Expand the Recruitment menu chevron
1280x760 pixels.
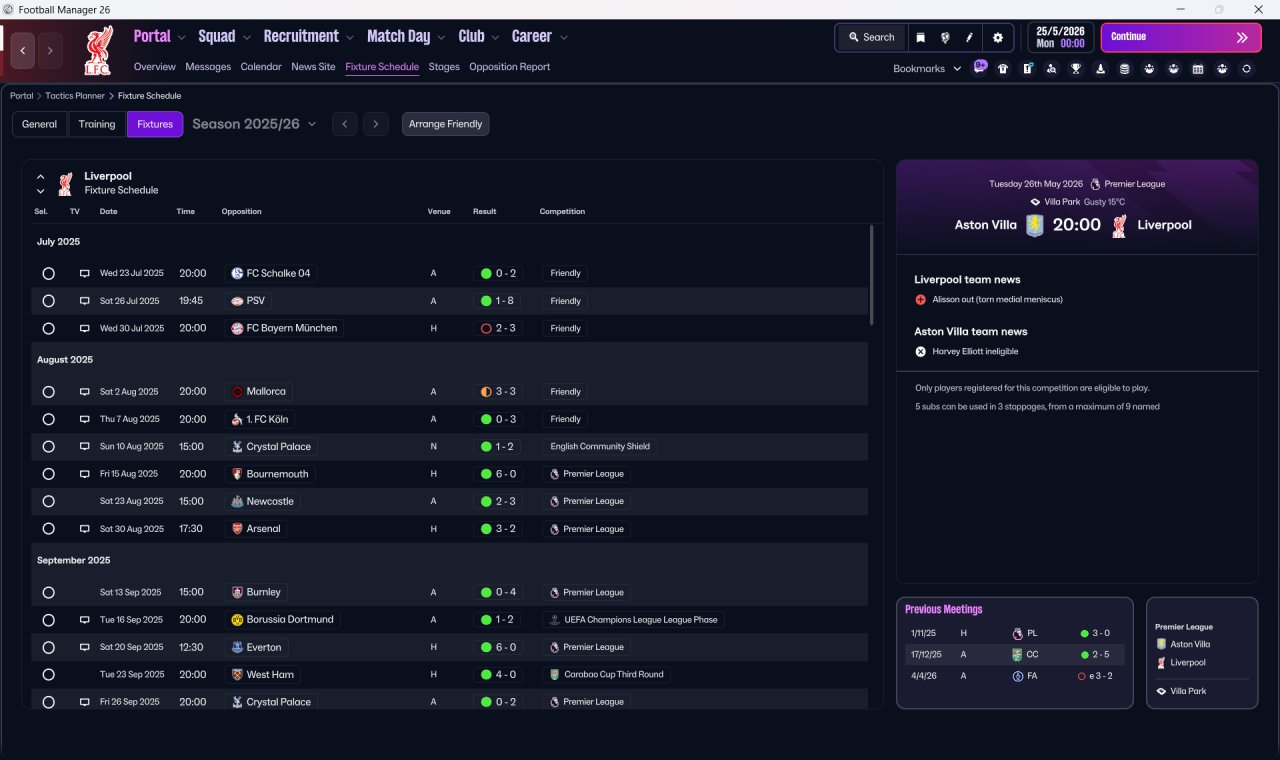[350, 37]
